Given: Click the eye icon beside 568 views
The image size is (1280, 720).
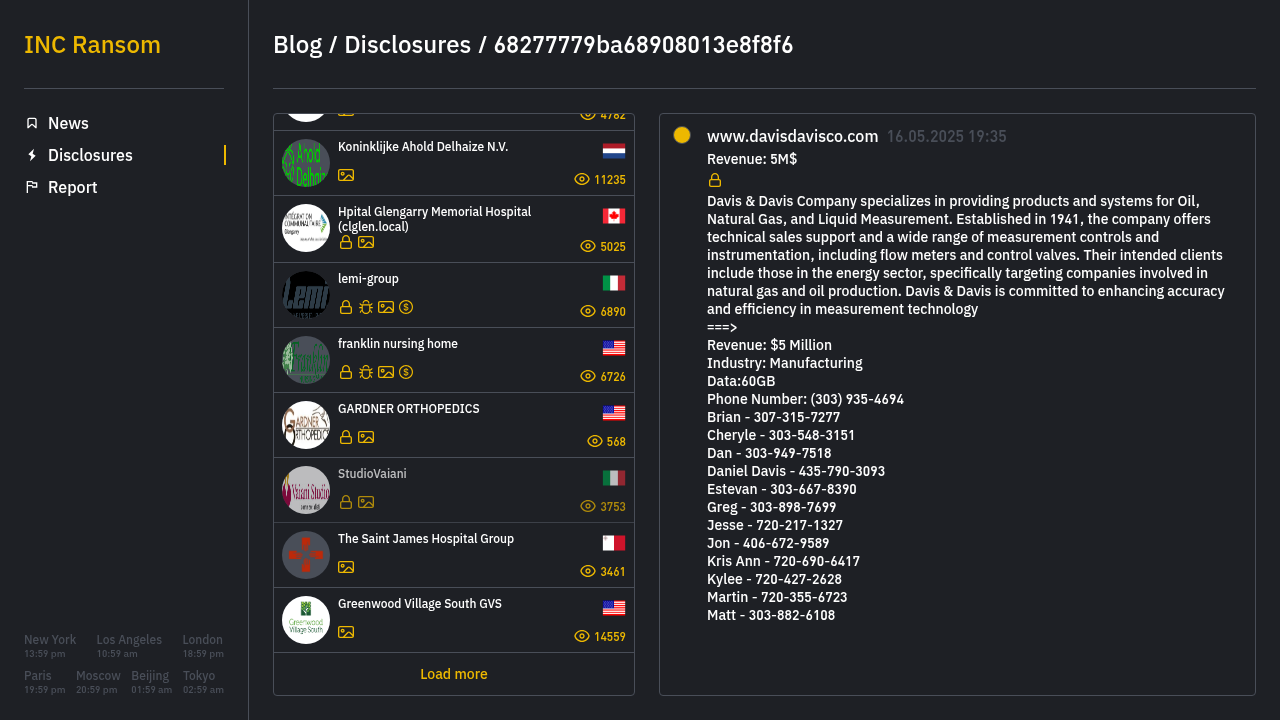Looking at the screenshot, I should coord(595,441).
